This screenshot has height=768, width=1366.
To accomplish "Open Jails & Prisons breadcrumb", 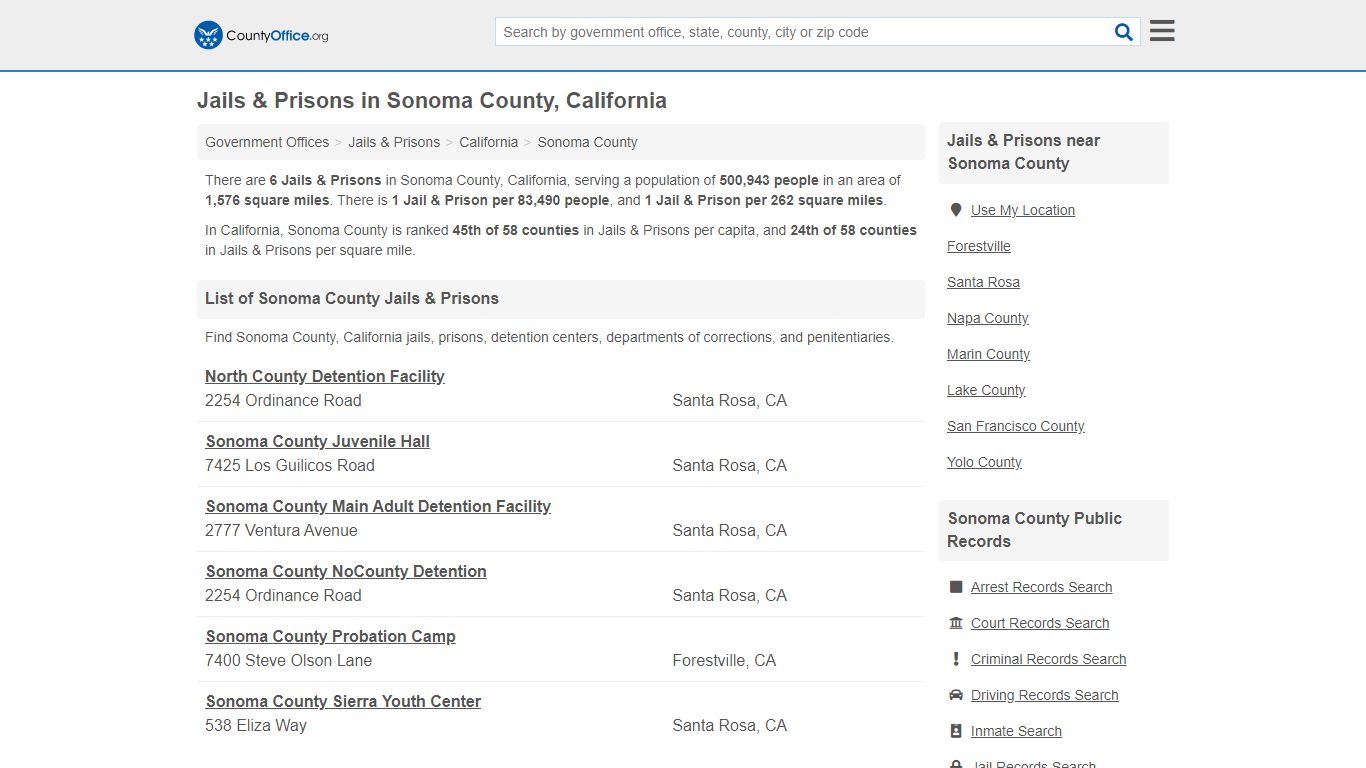I will tap(394, 142).
